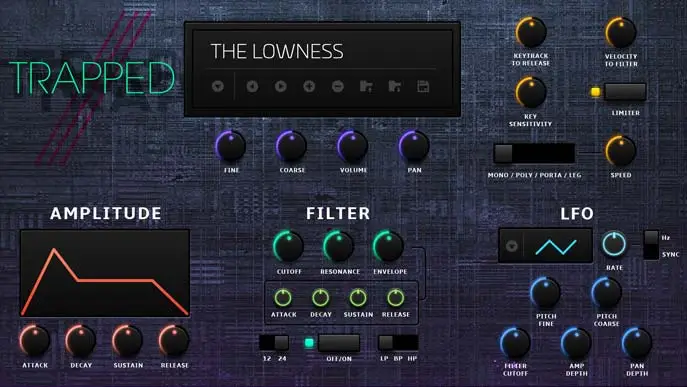Toggle the filter OFF/ON switch
The width and height of the screenshot is (687, 387).
click(x=339, y=343)
